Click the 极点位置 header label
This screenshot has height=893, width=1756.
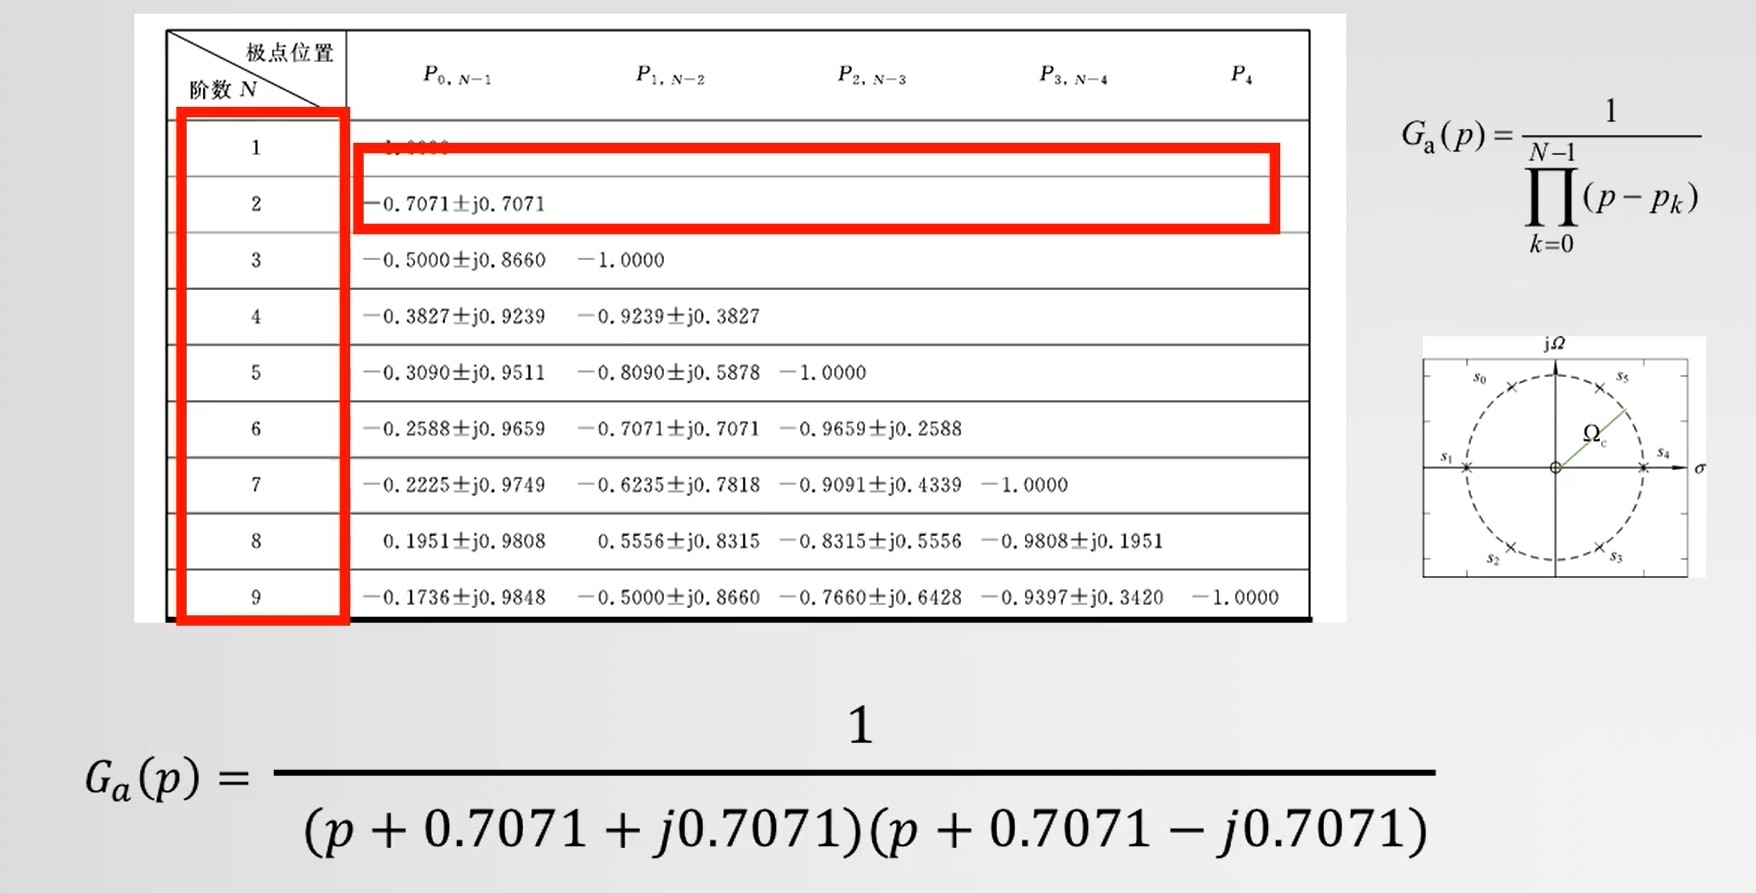coord(289,52)
